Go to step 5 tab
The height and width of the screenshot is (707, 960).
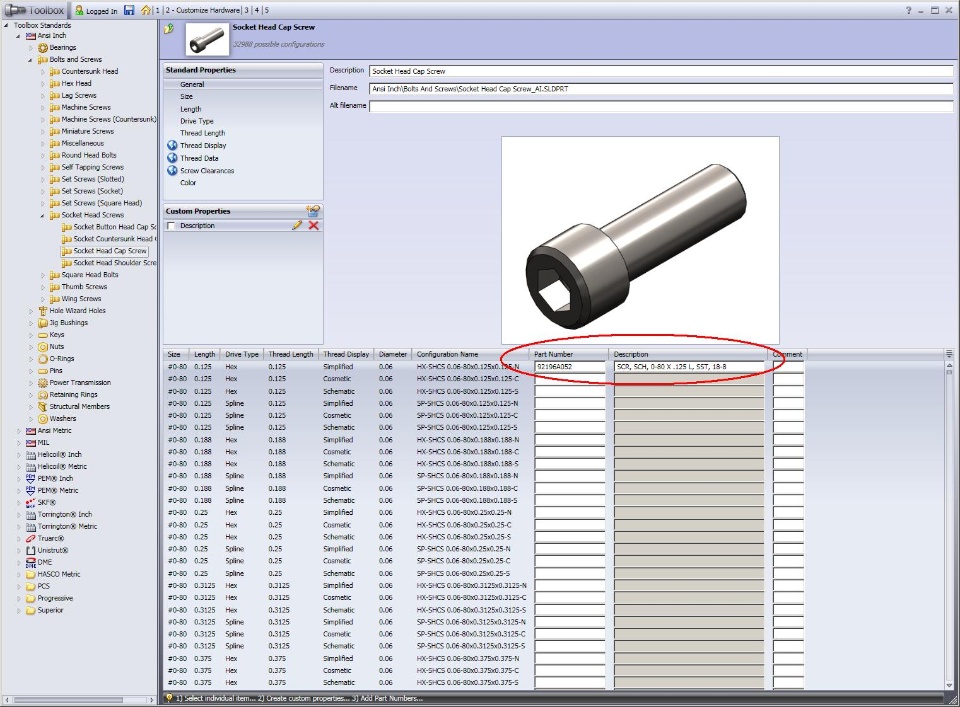(266, 10)
